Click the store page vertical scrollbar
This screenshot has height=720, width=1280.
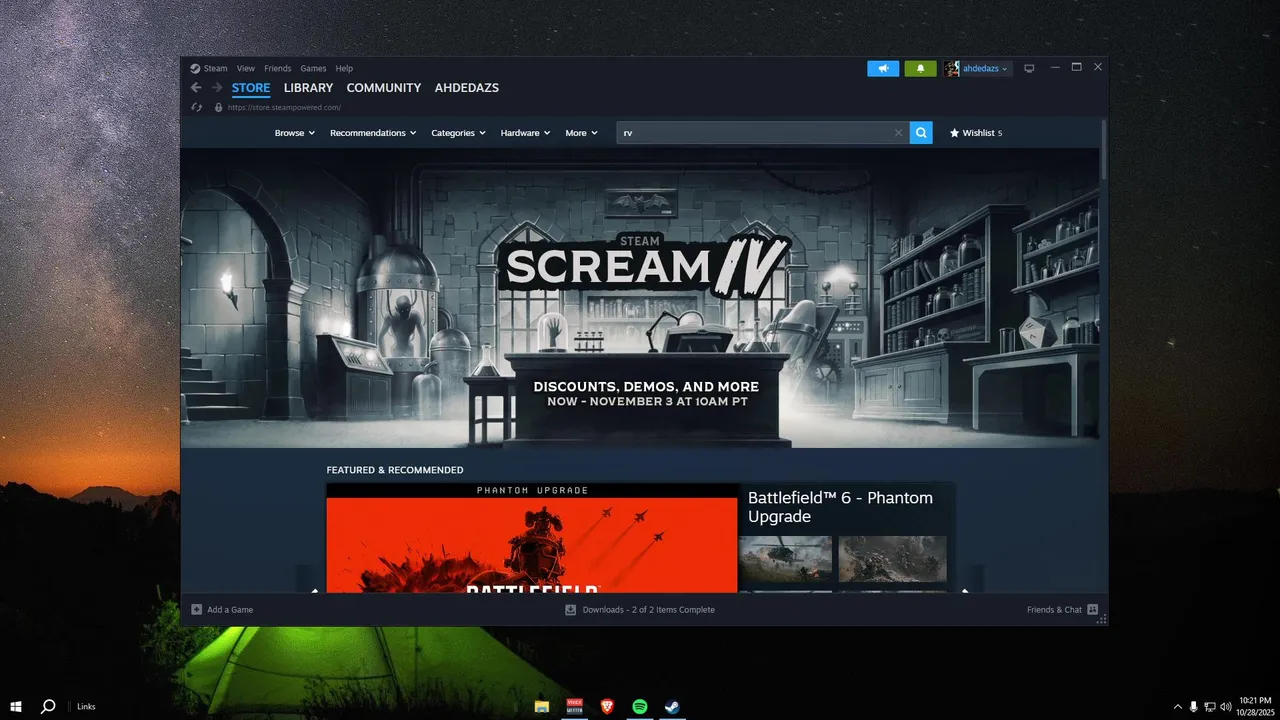click(x=1104, y=150)
